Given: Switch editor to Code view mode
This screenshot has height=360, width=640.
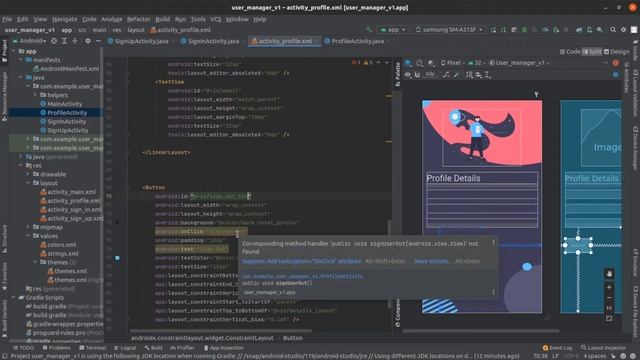Looking at the screenshot, I should click(570, 51).
